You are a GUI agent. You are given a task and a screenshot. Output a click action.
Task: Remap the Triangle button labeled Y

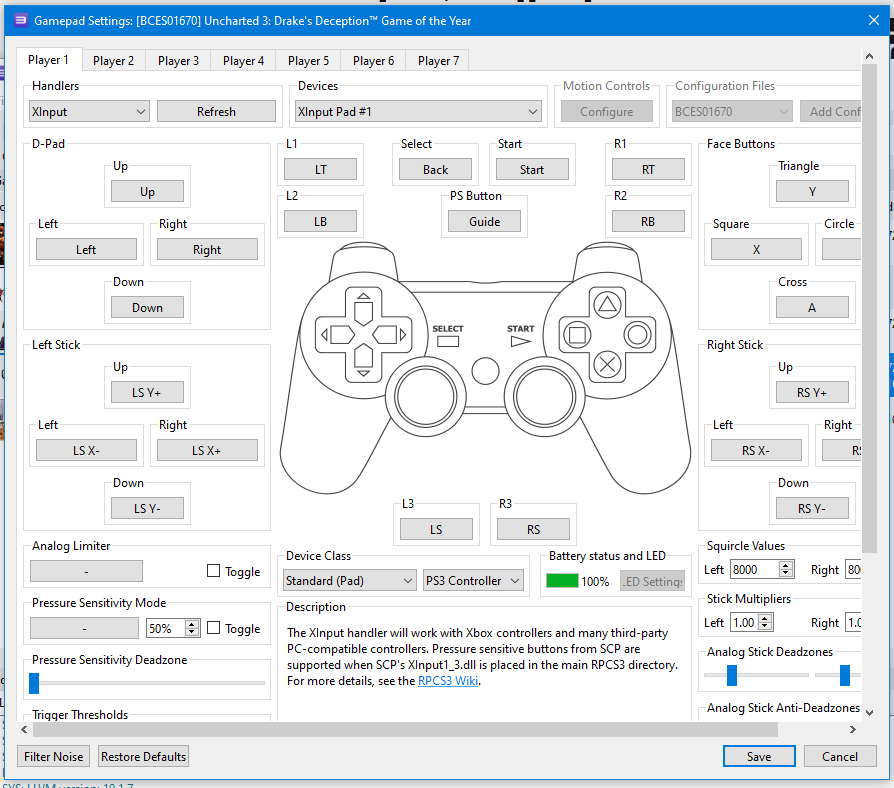(x=812, y=192)
